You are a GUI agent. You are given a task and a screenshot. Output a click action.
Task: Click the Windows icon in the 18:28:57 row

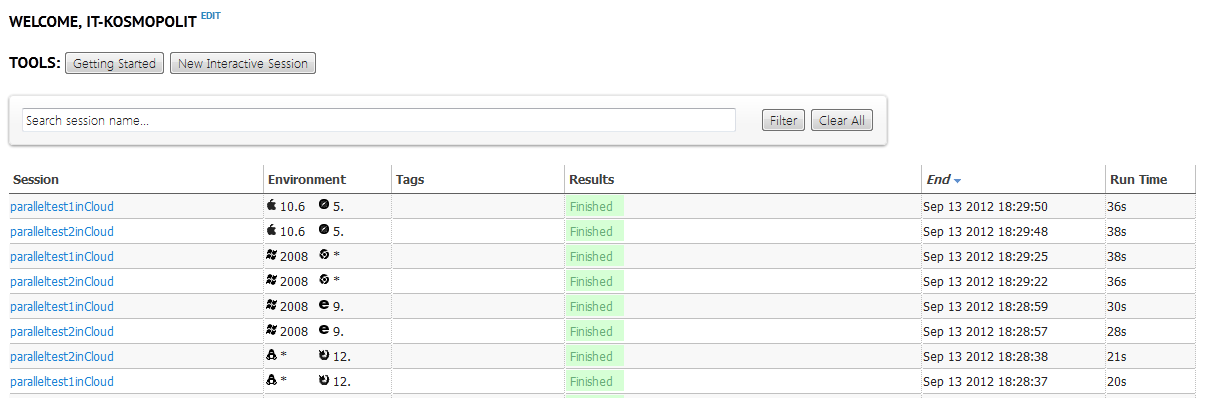click(x=272, y=331)
